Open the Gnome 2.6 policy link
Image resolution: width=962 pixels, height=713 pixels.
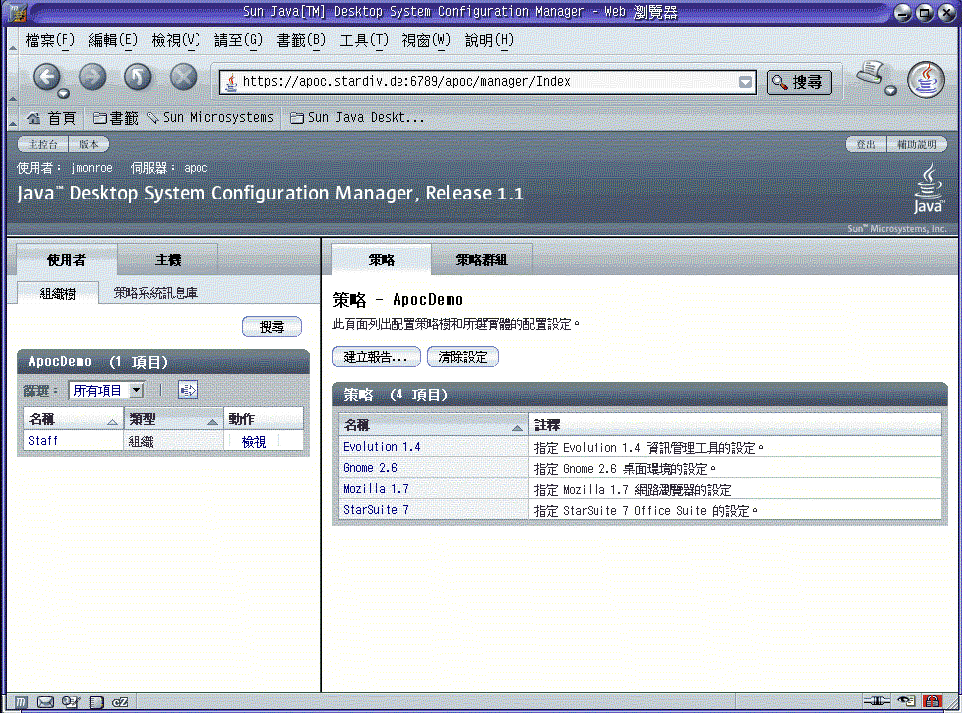tap(370, 468)
